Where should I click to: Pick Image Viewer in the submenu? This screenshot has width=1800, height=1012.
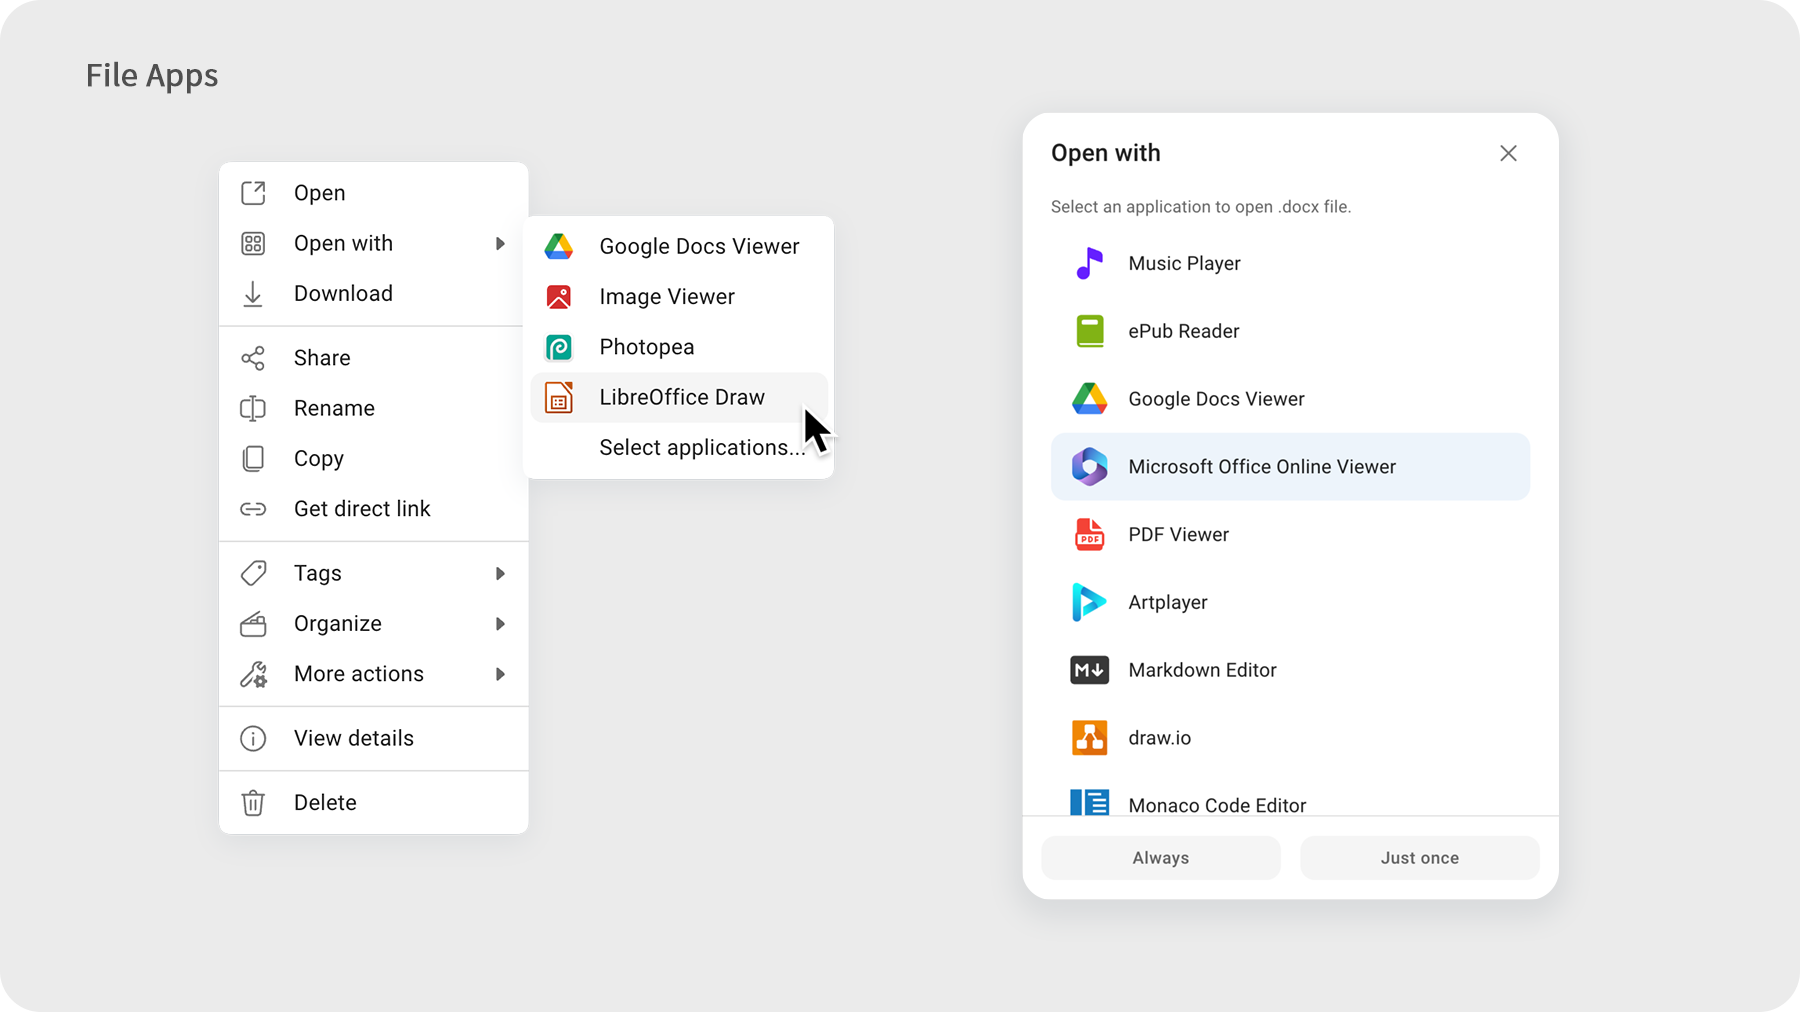pyautogui.click(x=679, y=297)
